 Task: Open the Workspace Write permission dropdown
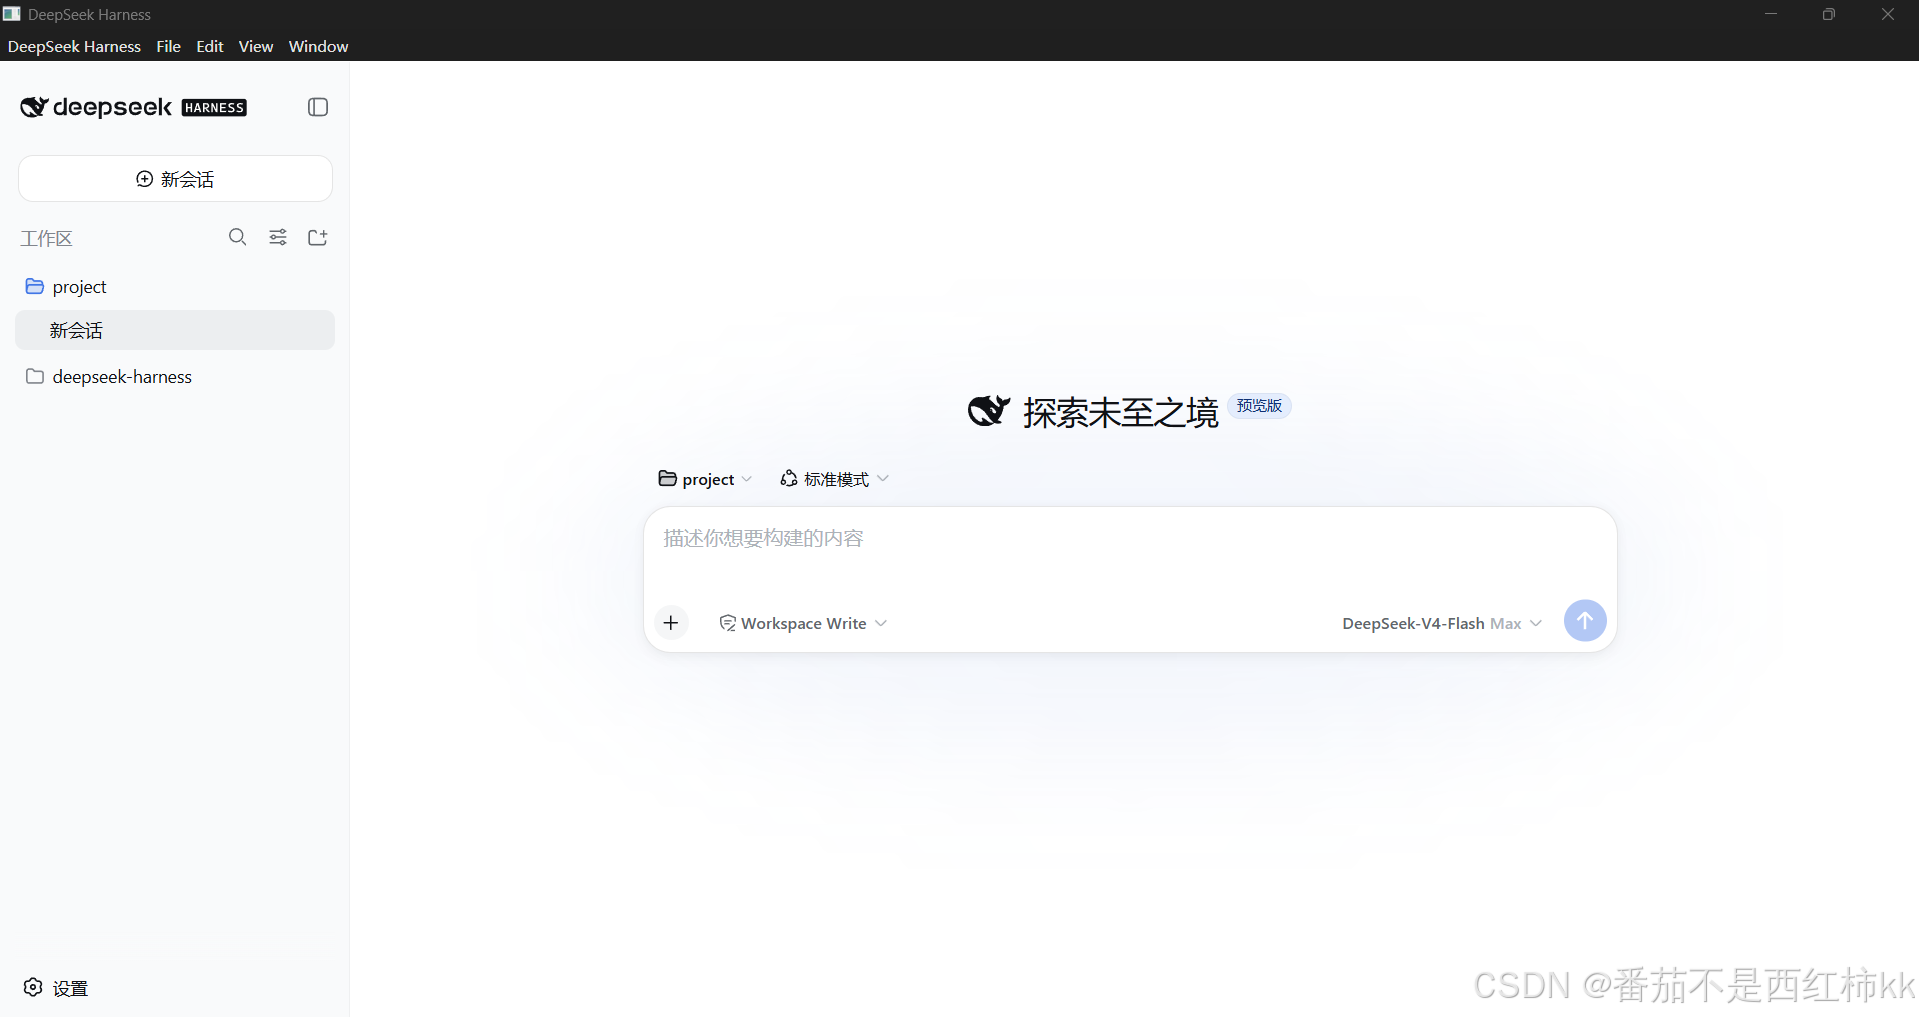803,624
